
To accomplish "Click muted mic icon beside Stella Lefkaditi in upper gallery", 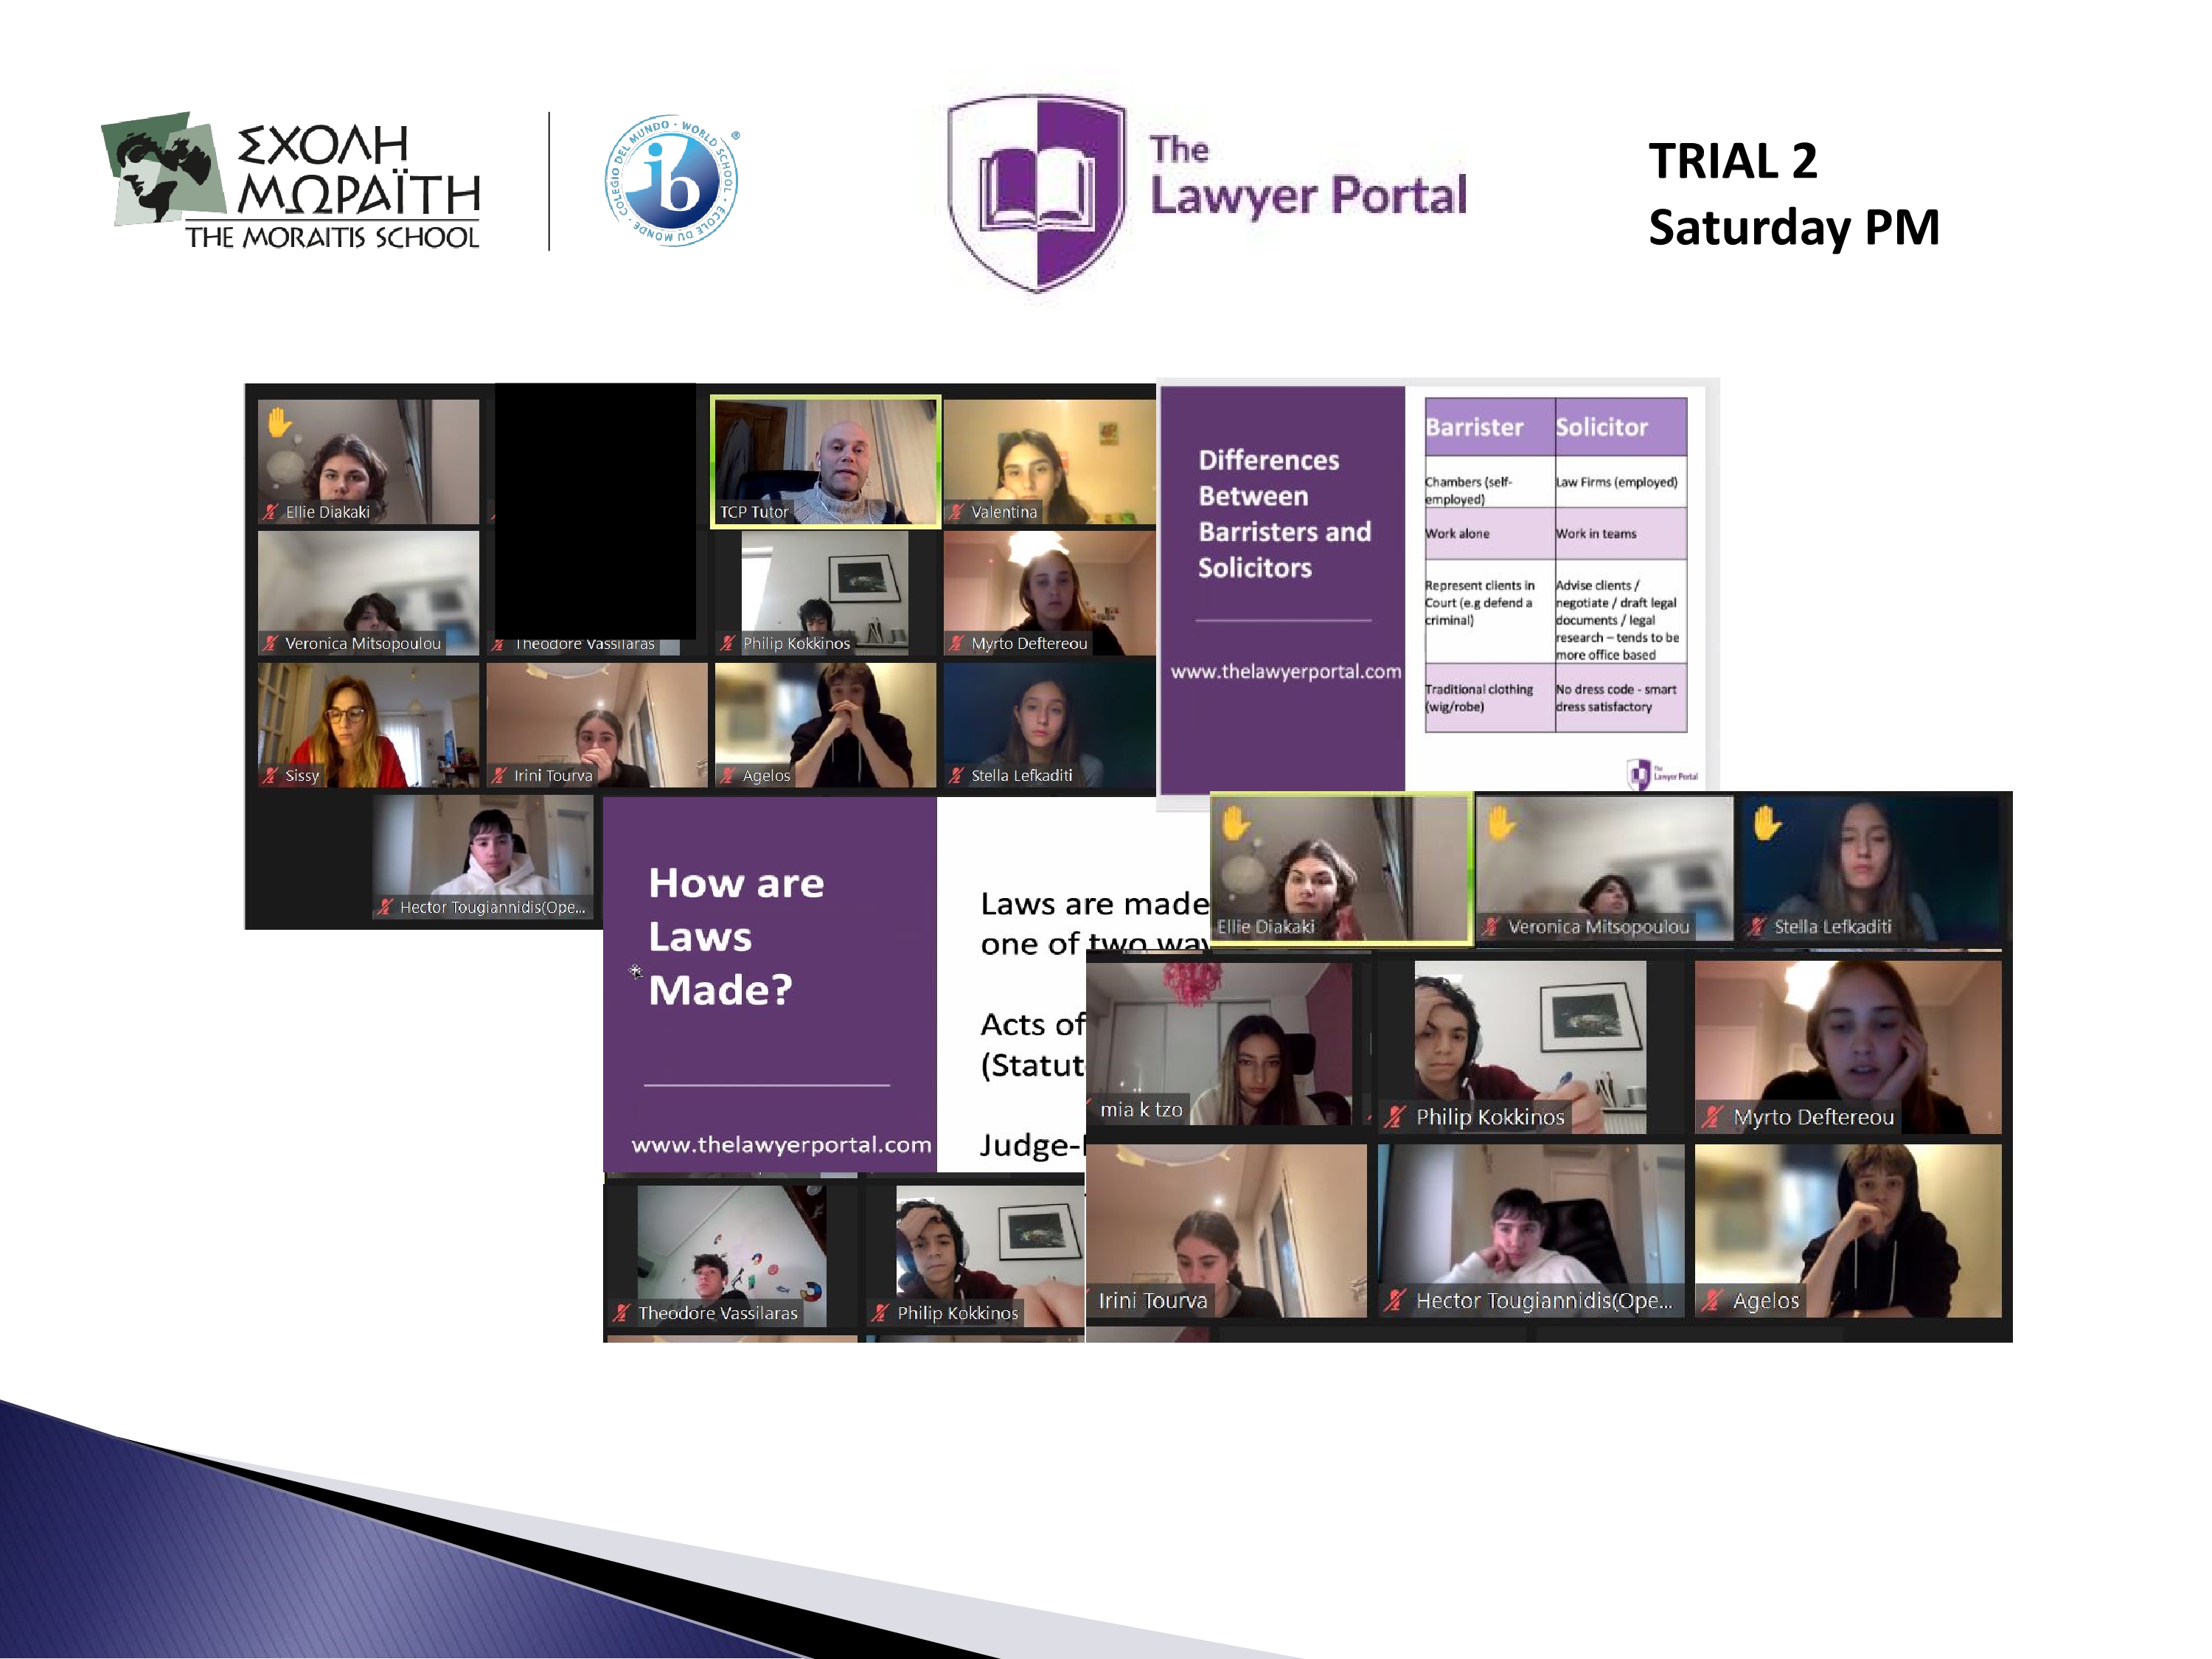I will coord(958,775).
